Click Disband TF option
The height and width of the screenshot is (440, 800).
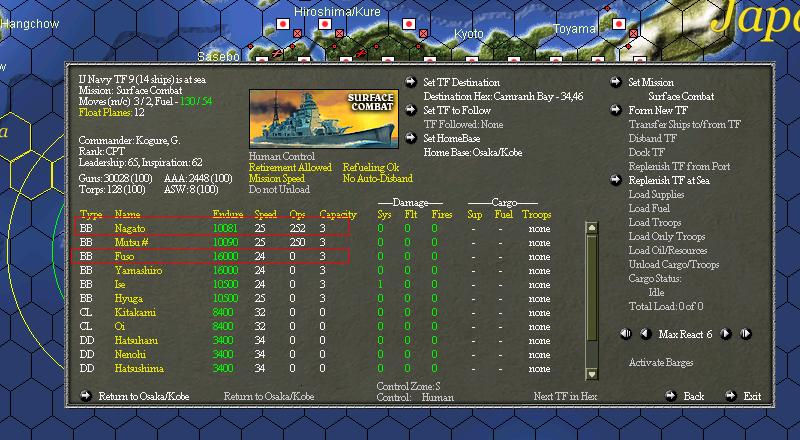pyautogui.click(x=653, y=138)
